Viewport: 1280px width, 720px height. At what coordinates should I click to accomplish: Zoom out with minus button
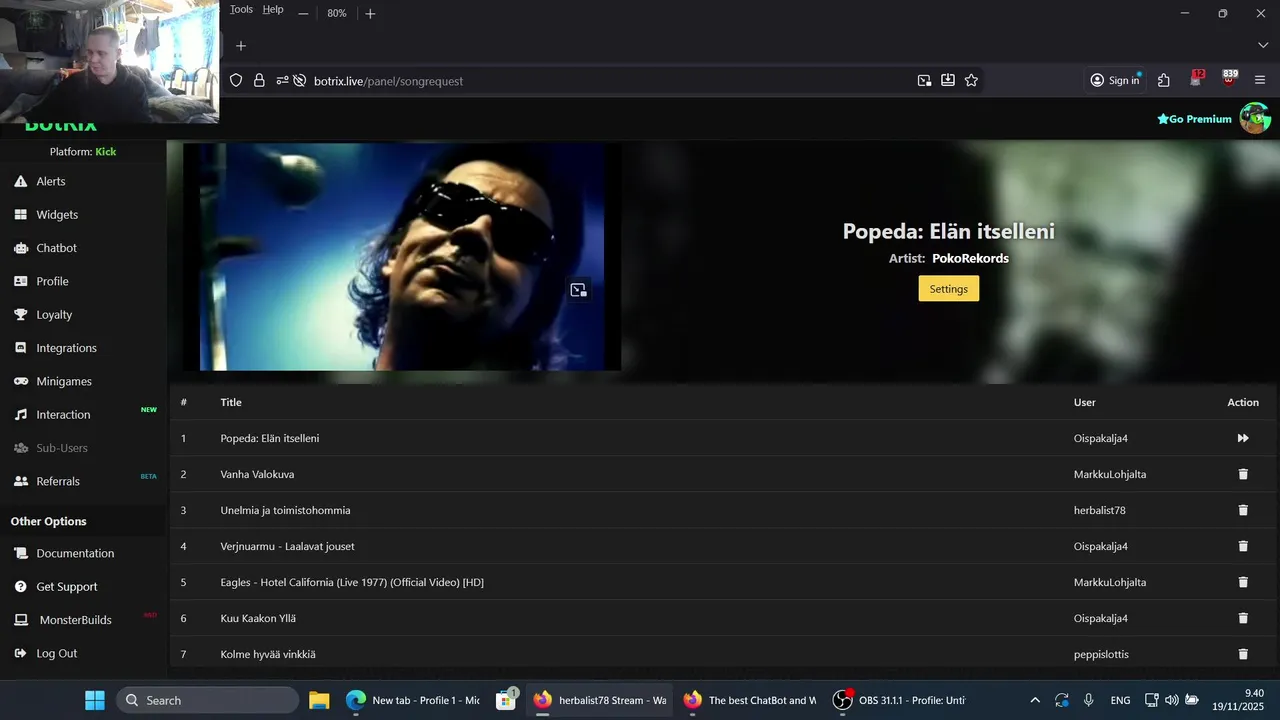(x=303, y=13)
